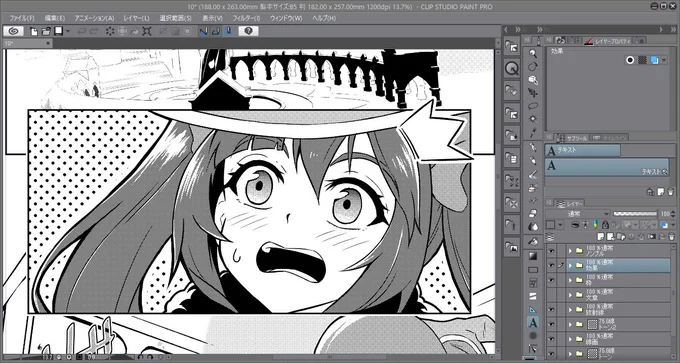Select the Text tool A icon
The height and width of the screenshot is (363, 680).
pos(533,323)
